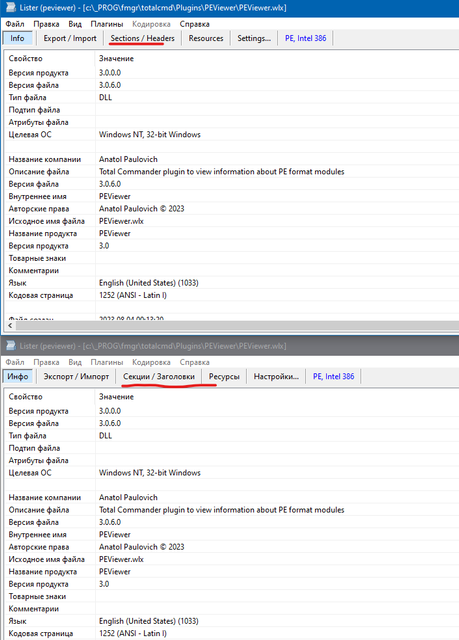Screen dimensions: 459x640
Task: Open Файл menu in lower window
Action: [x=15, y=362]
